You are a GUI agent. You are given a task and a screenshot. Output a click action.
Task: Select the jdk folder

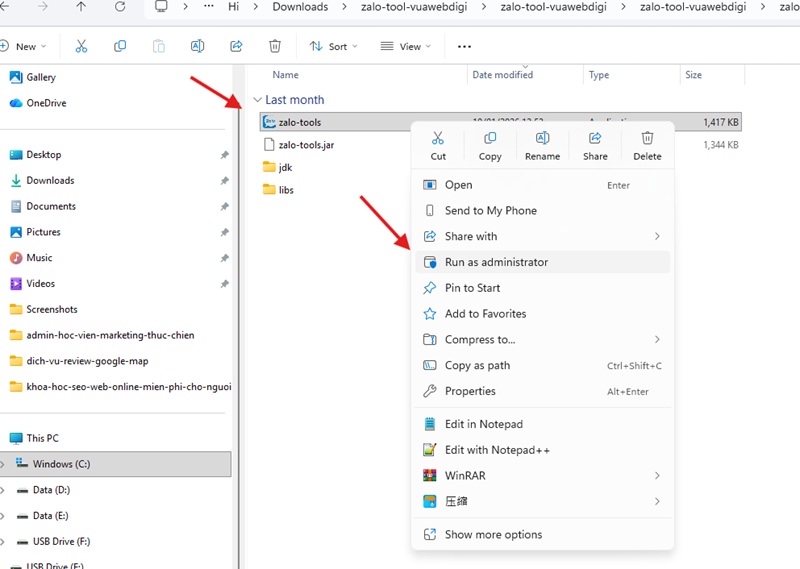(x=278, y=167)
